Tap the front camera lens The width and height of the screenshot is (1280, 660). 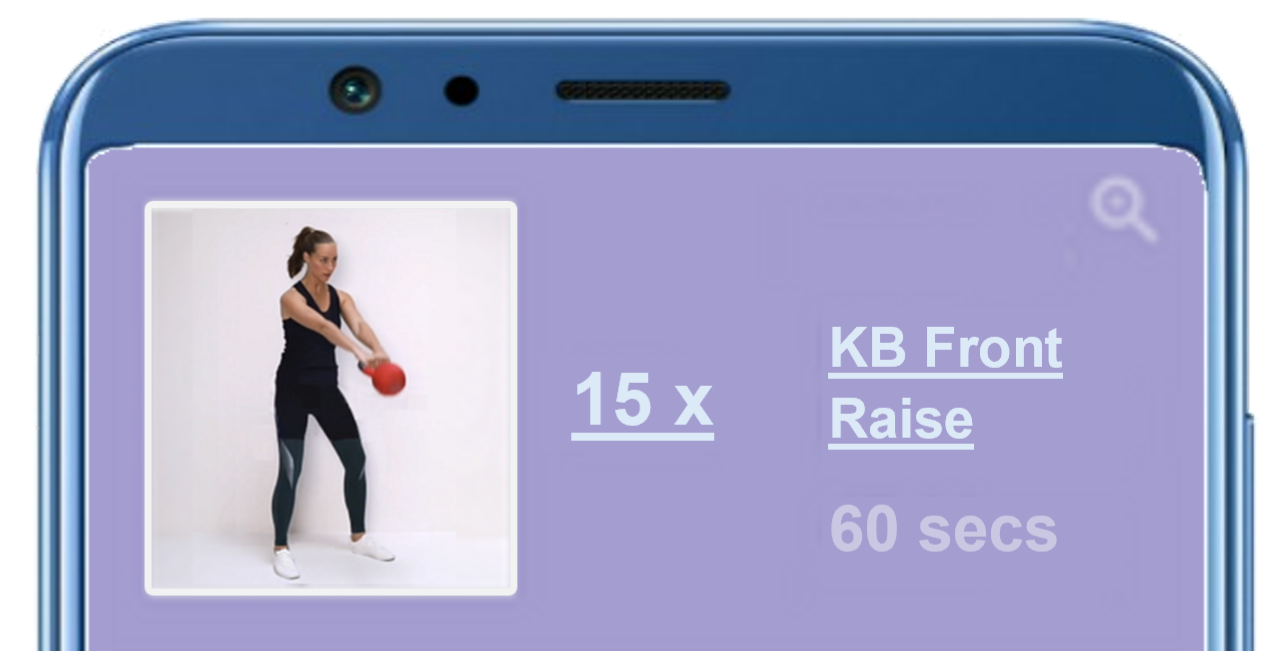(x=355, y=90)
